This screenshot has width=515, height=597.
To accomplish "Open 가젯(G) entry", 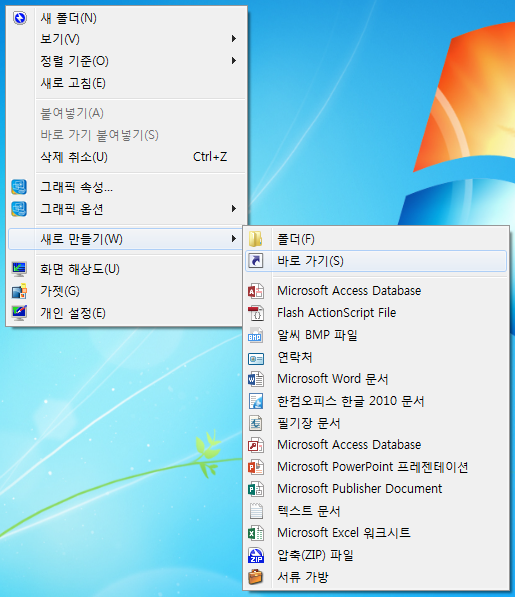I will point(126,291).
